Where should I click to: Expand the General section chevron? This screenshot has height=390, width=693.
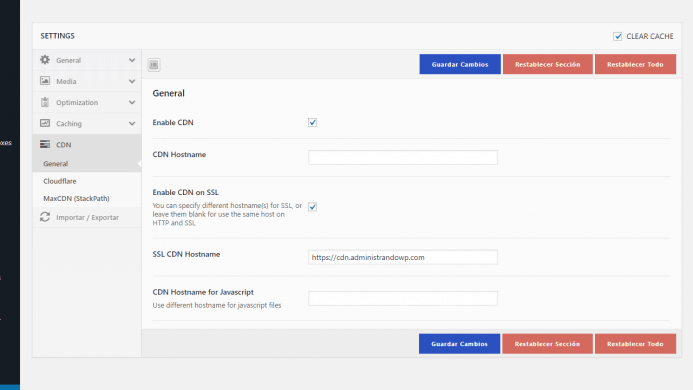pos(132,60)
